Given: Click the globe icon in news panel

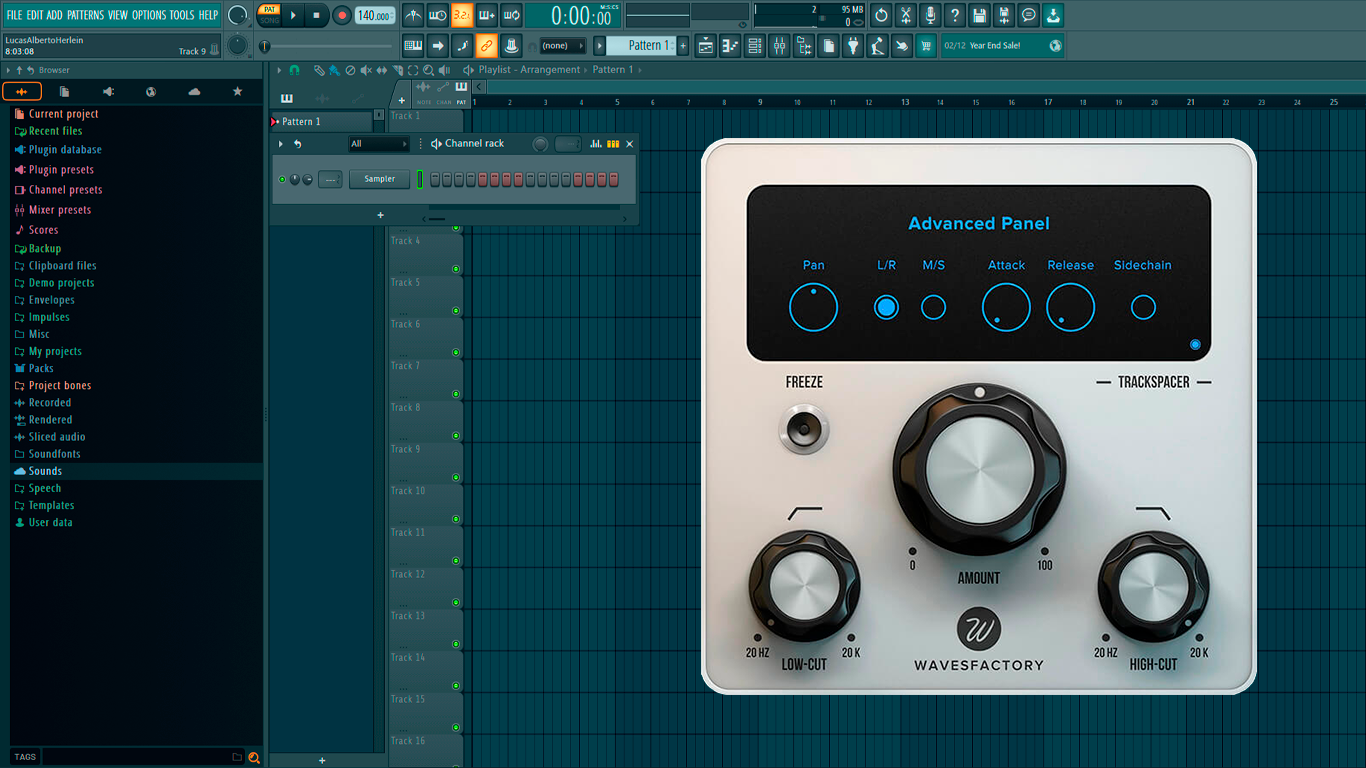Looking at the screenshot, I should 1055,46.
